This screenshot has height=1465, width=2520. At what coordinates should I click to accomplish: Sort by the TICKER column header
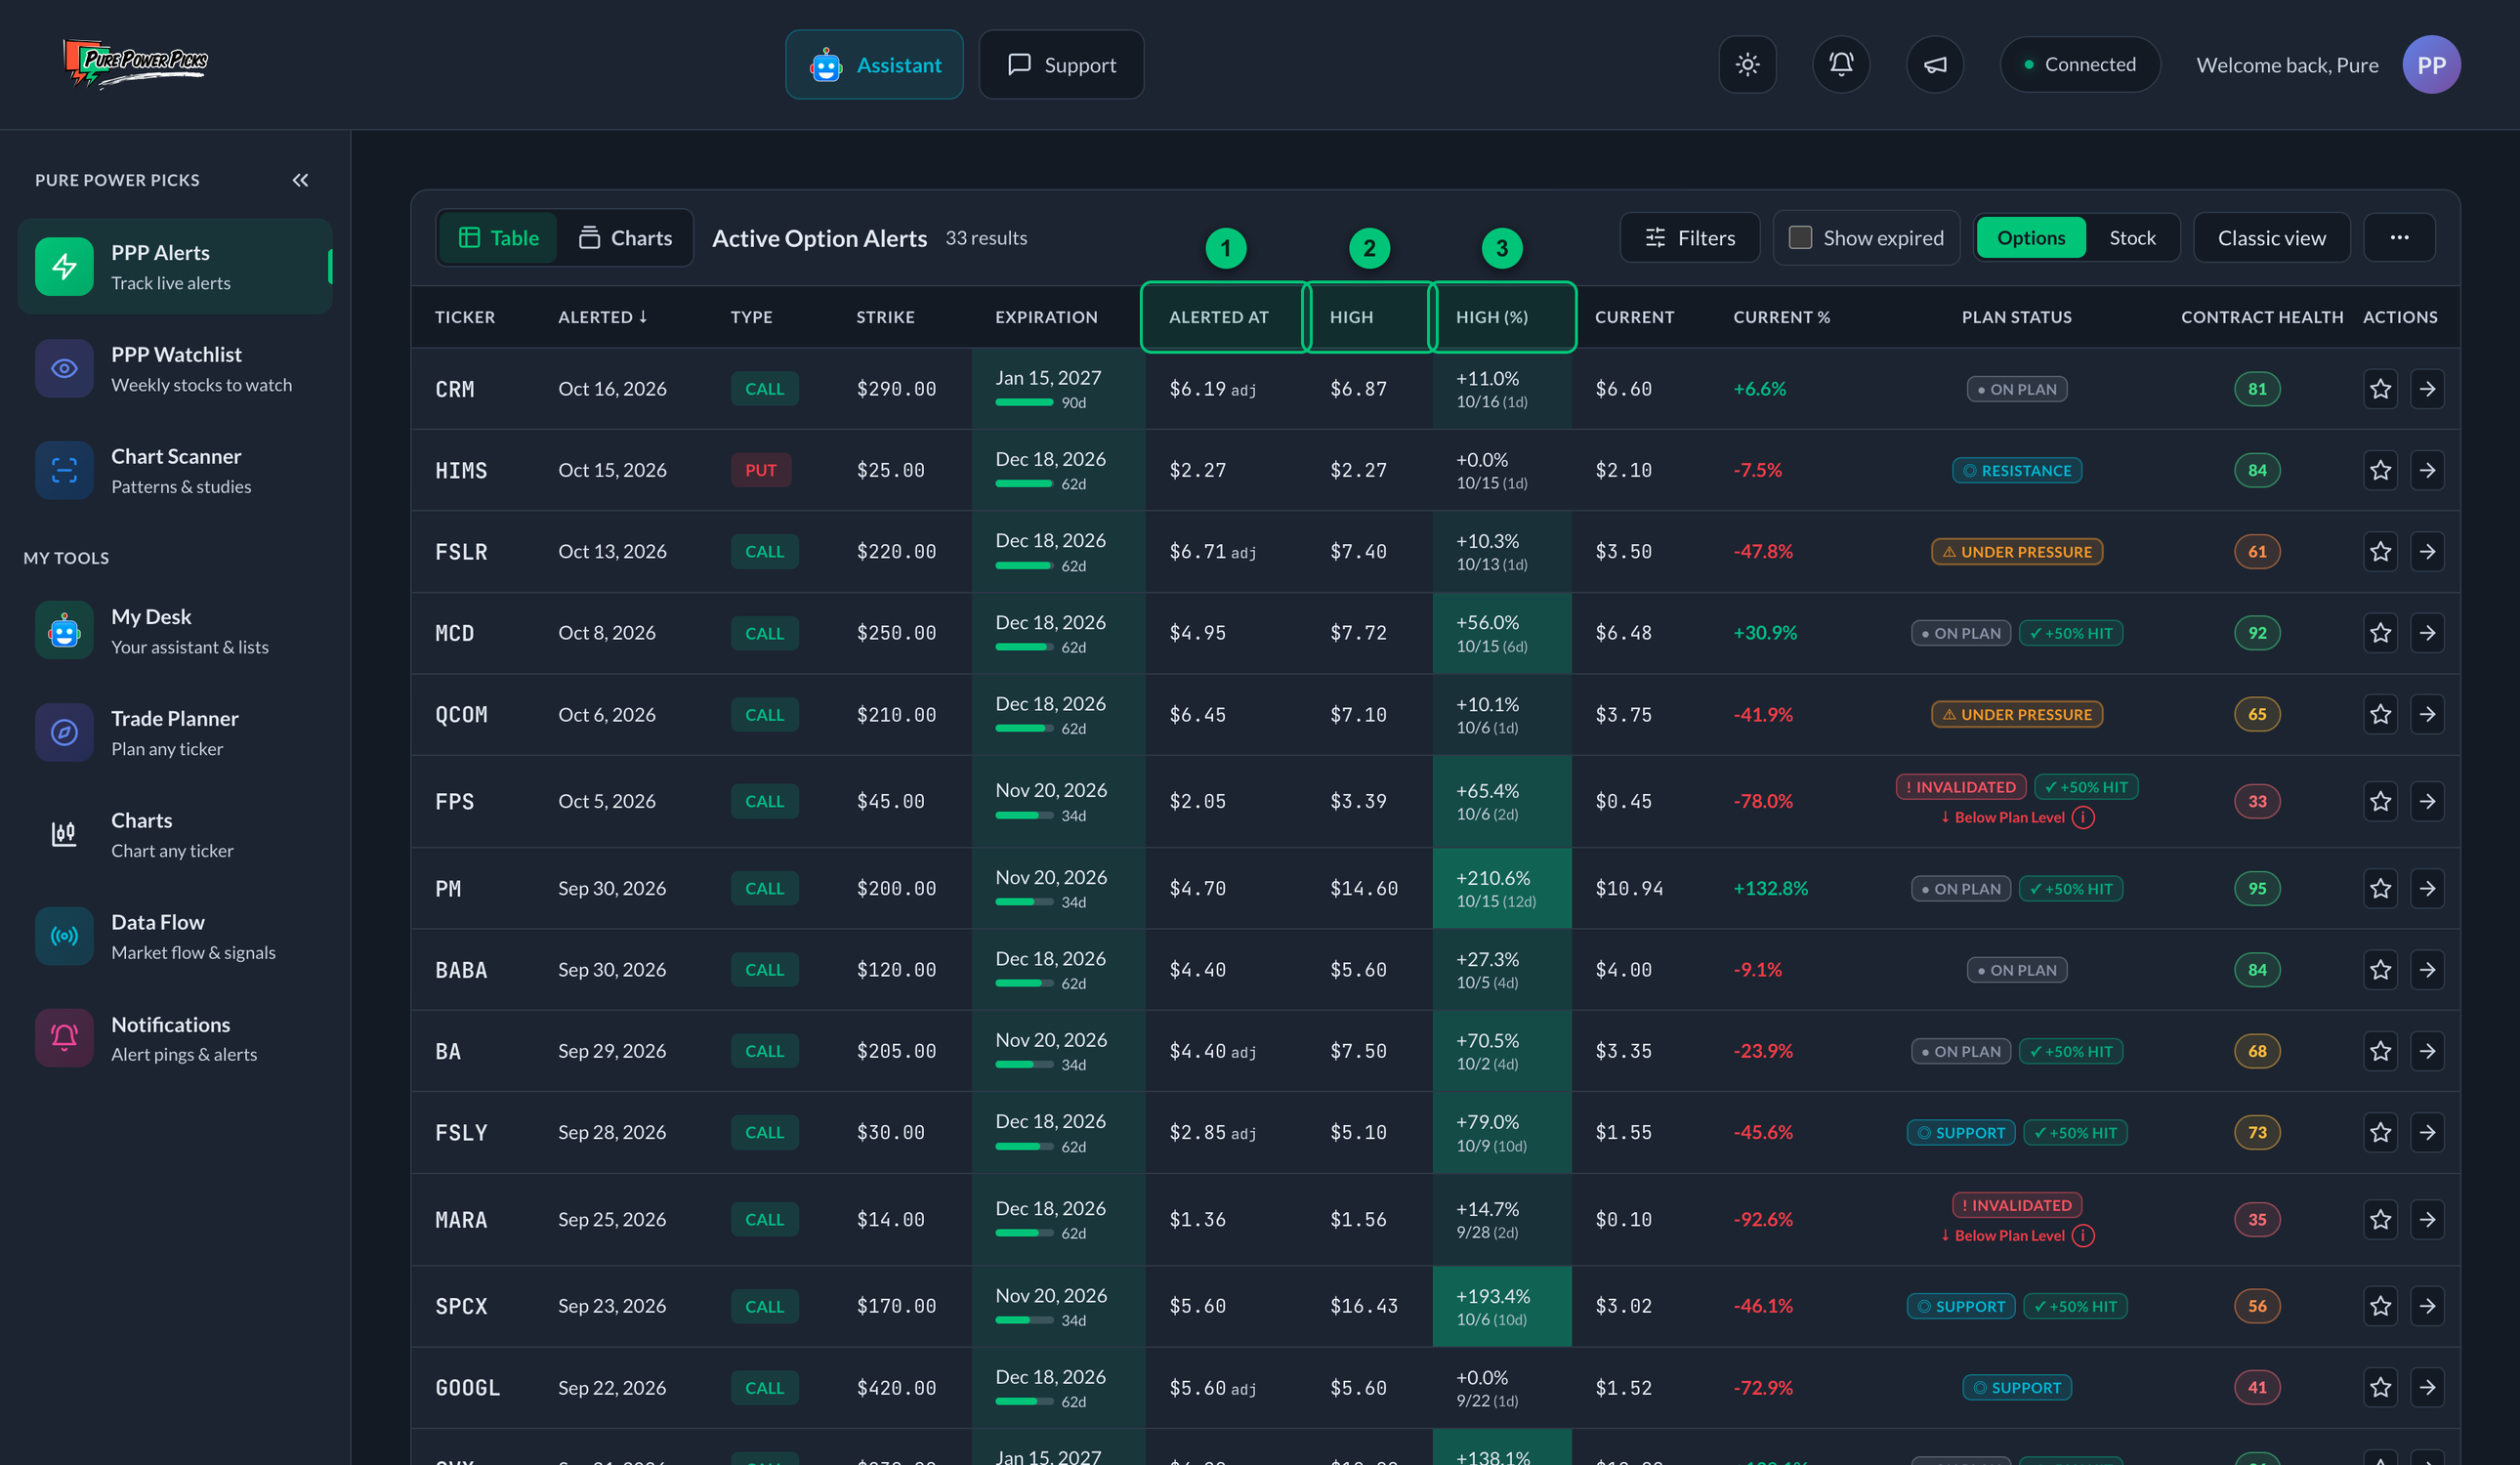465,317
